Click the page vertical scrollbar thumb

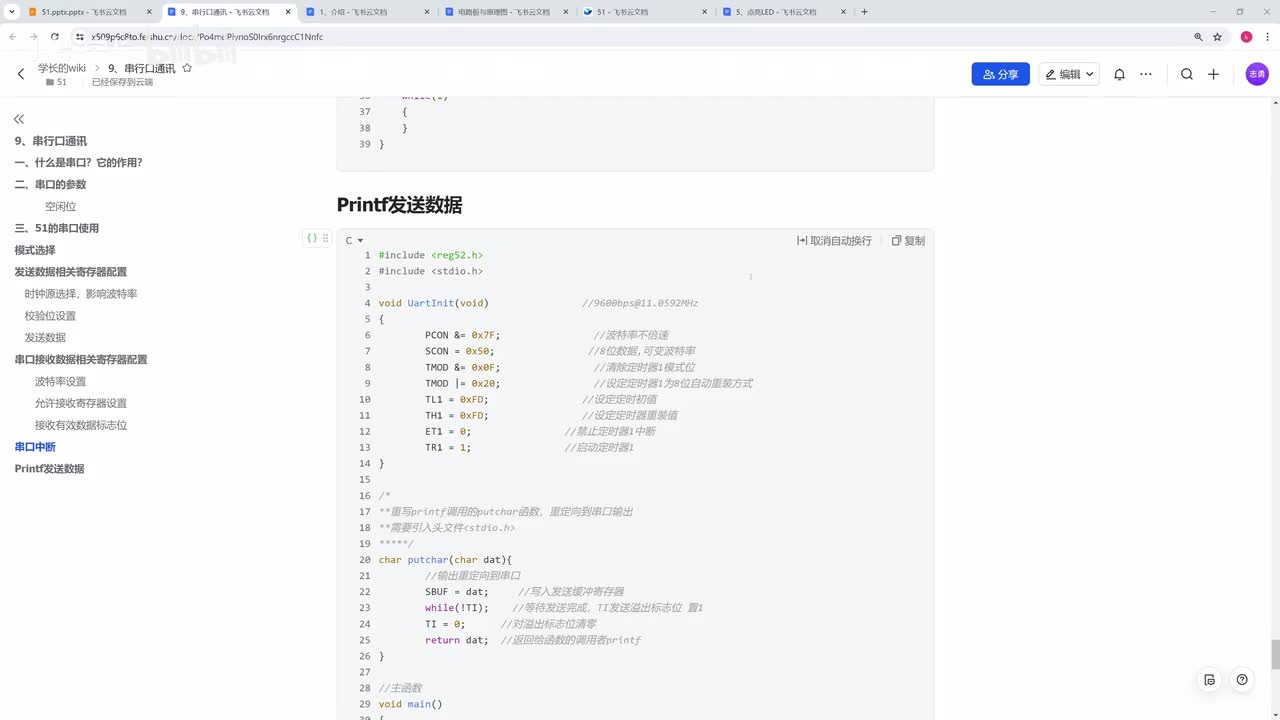coord(1275,655)
